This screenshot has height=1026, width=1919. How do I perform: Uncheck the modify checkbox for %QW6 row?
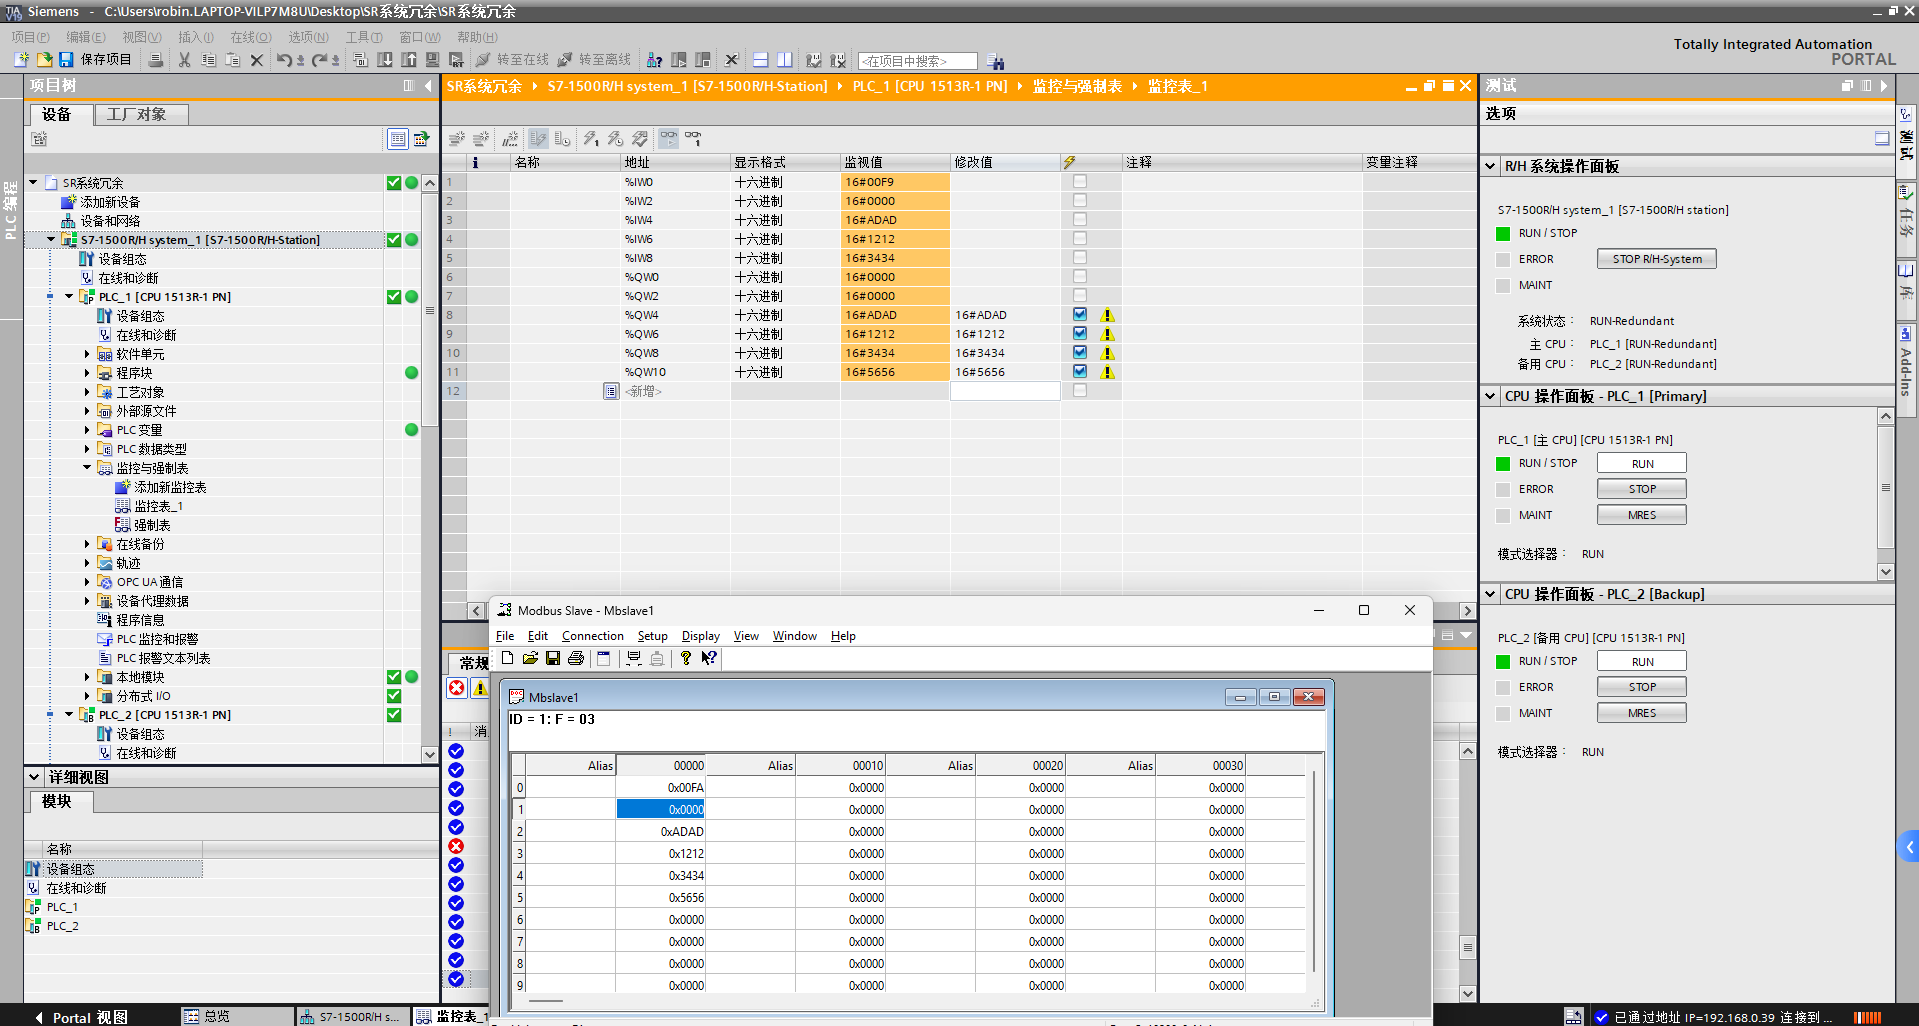coord(1080,333)
